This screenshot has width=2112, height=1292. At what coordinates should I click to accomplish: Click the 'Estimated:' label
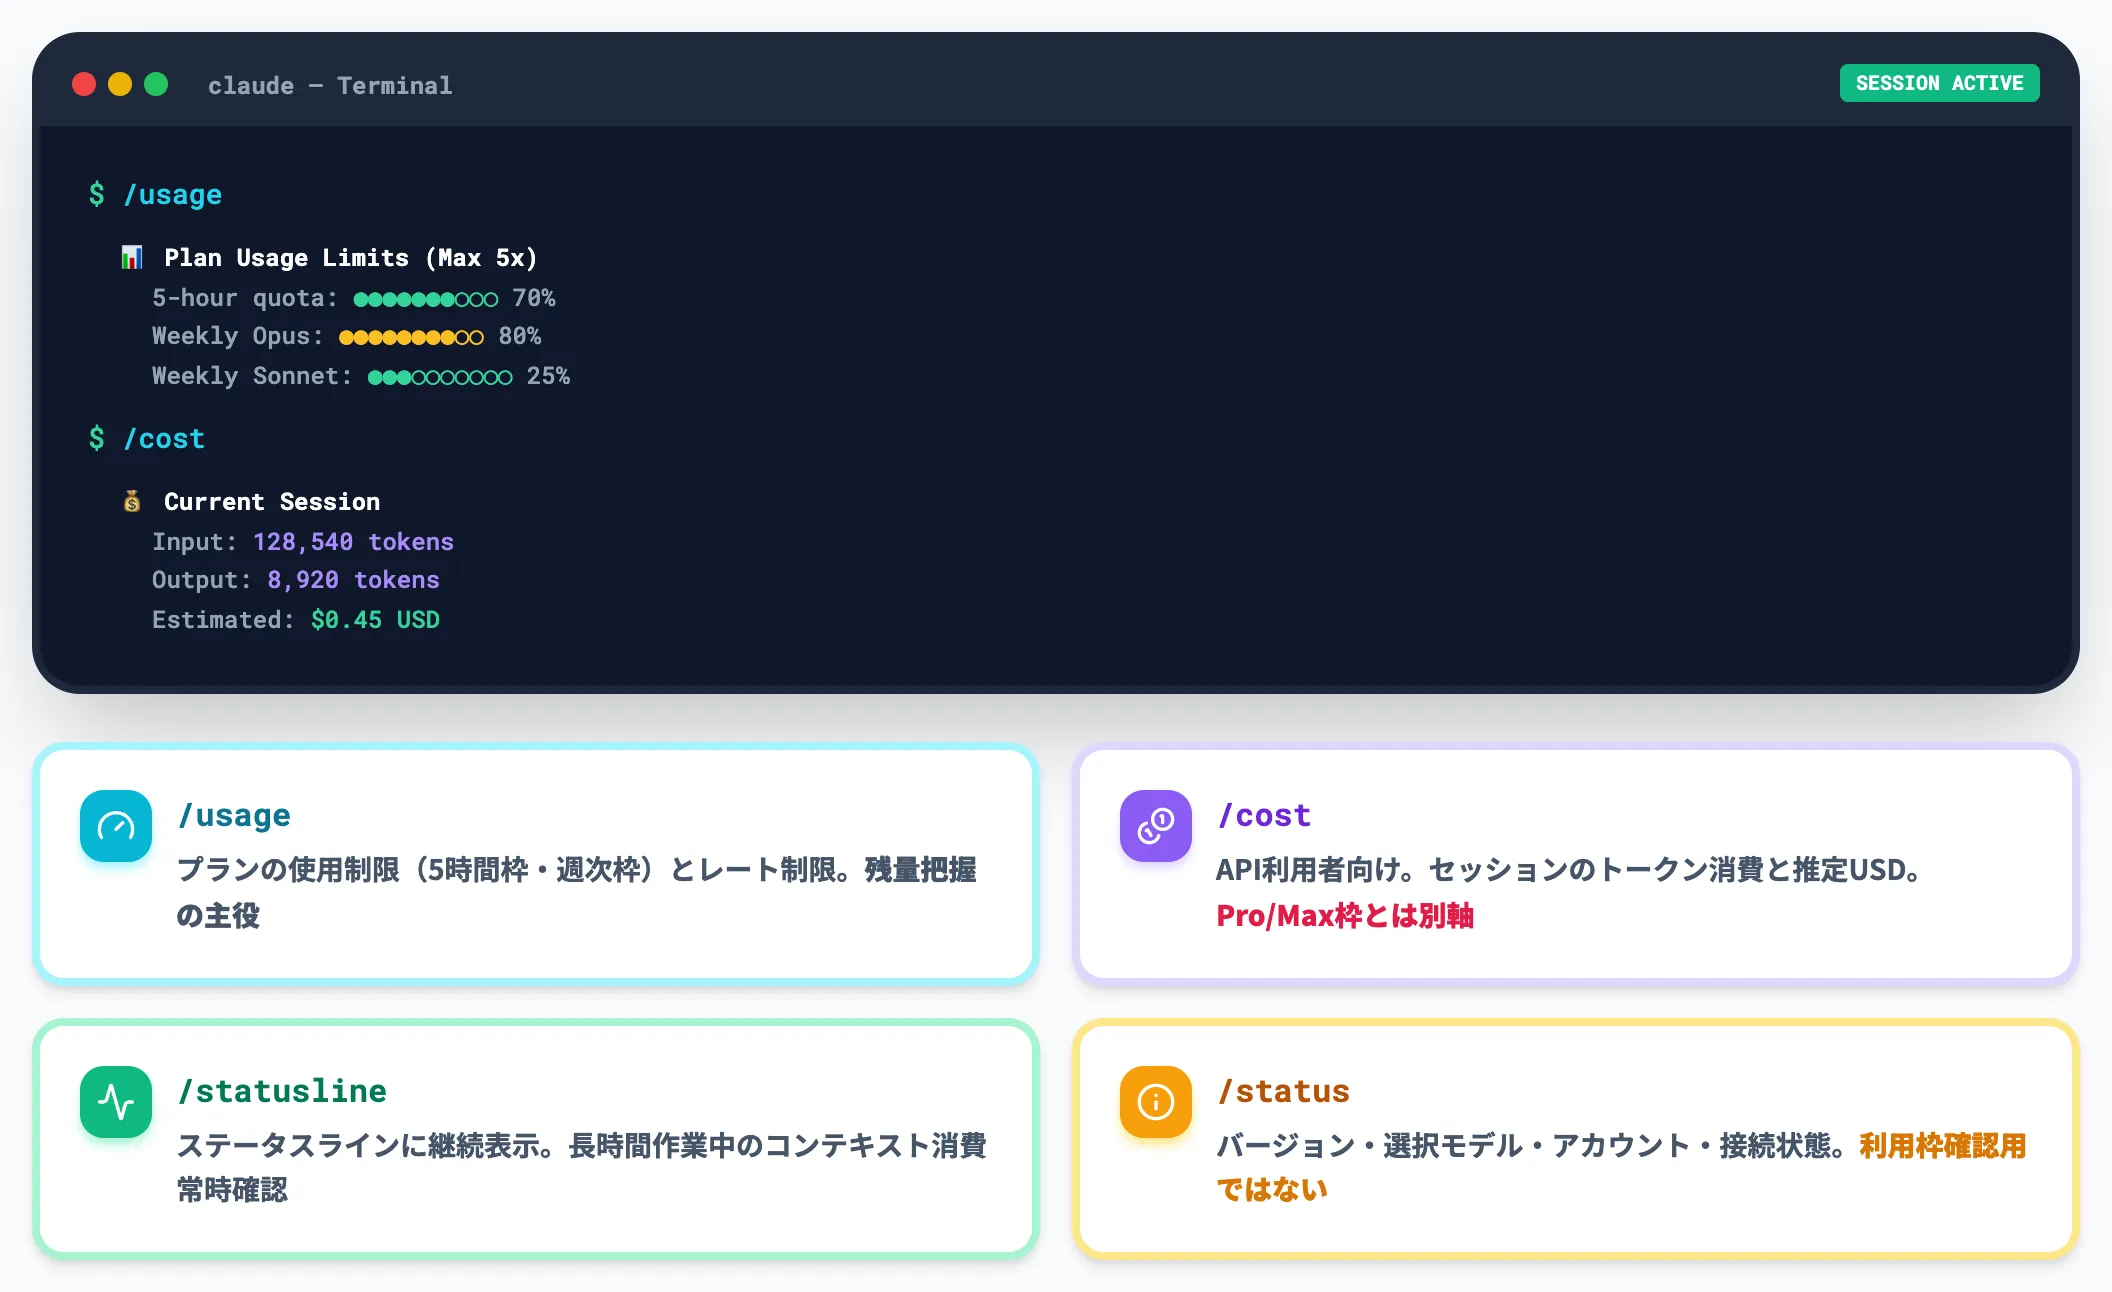(223, 620)
